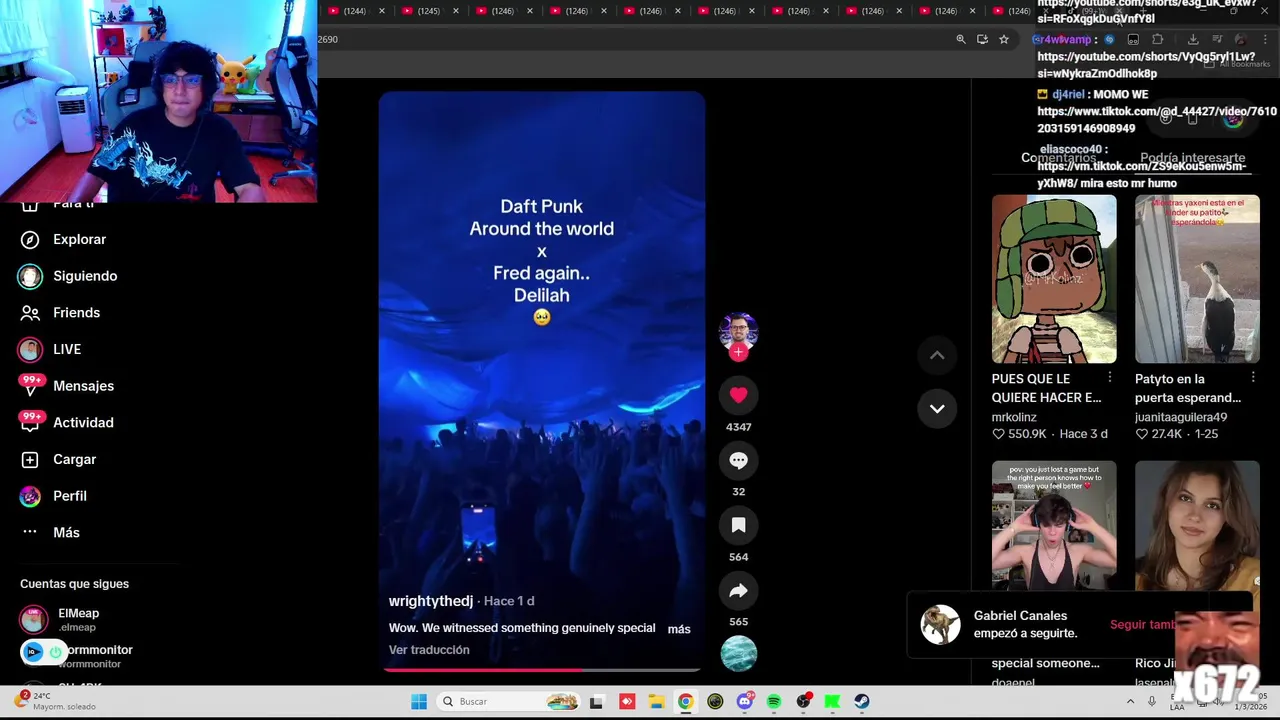Open Google Chrome in the taskbar
The image size is (1280, 720).
tap(685, 701)
